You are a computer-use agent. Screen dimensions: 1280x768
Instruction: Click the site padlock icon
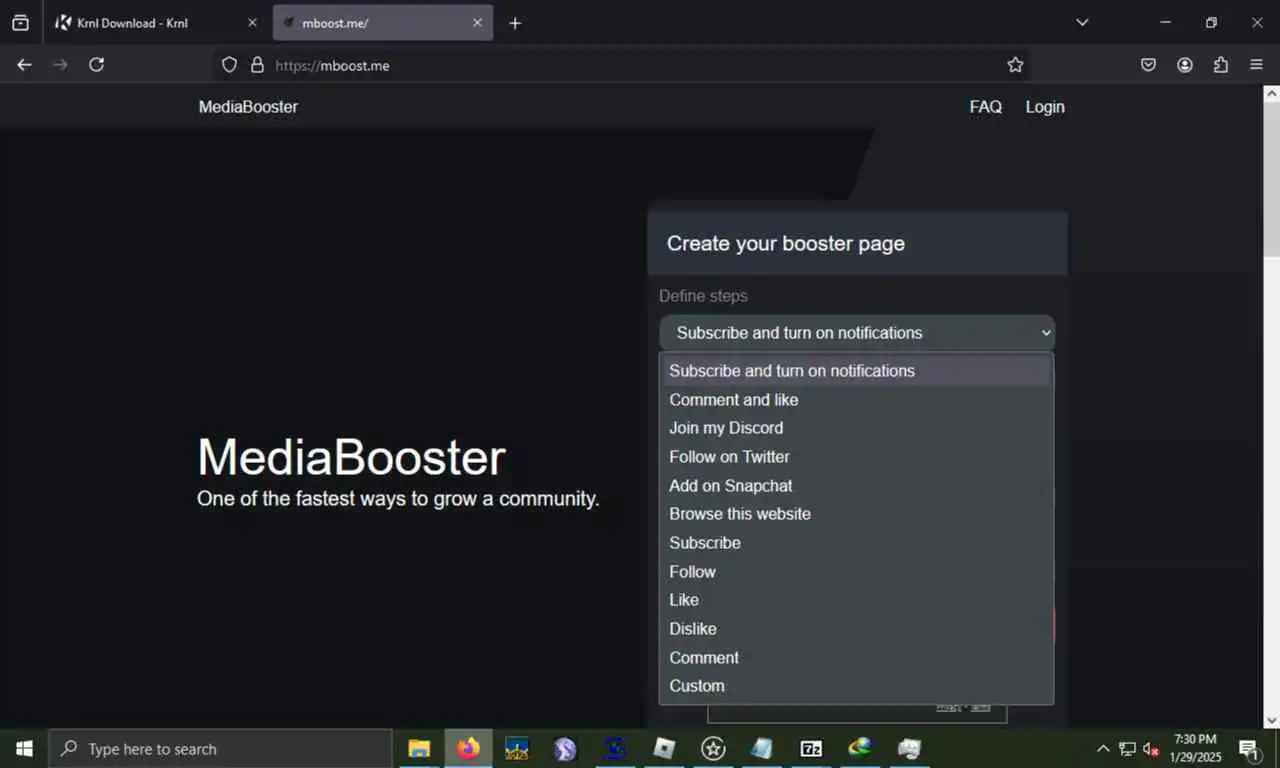[257, 65]
